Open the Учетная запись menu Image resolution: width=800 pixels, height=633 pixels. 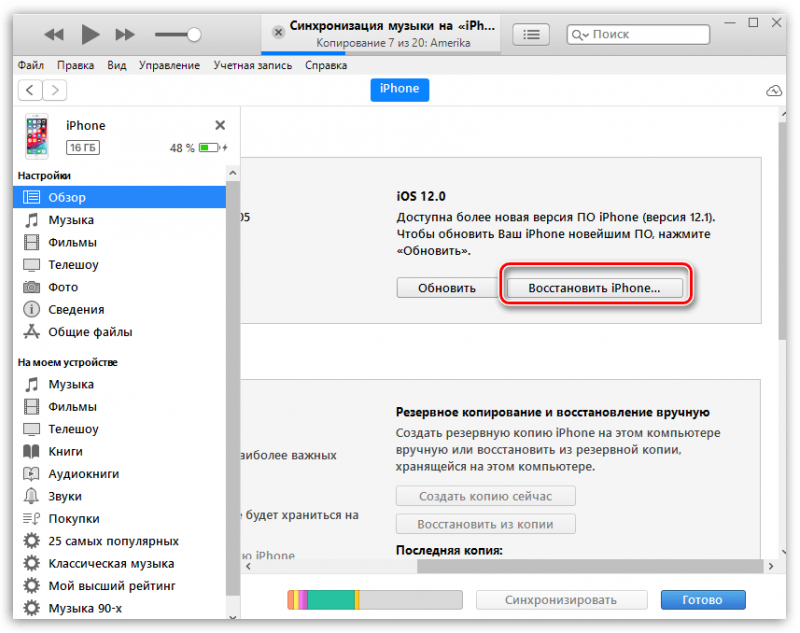coord(253,65)
